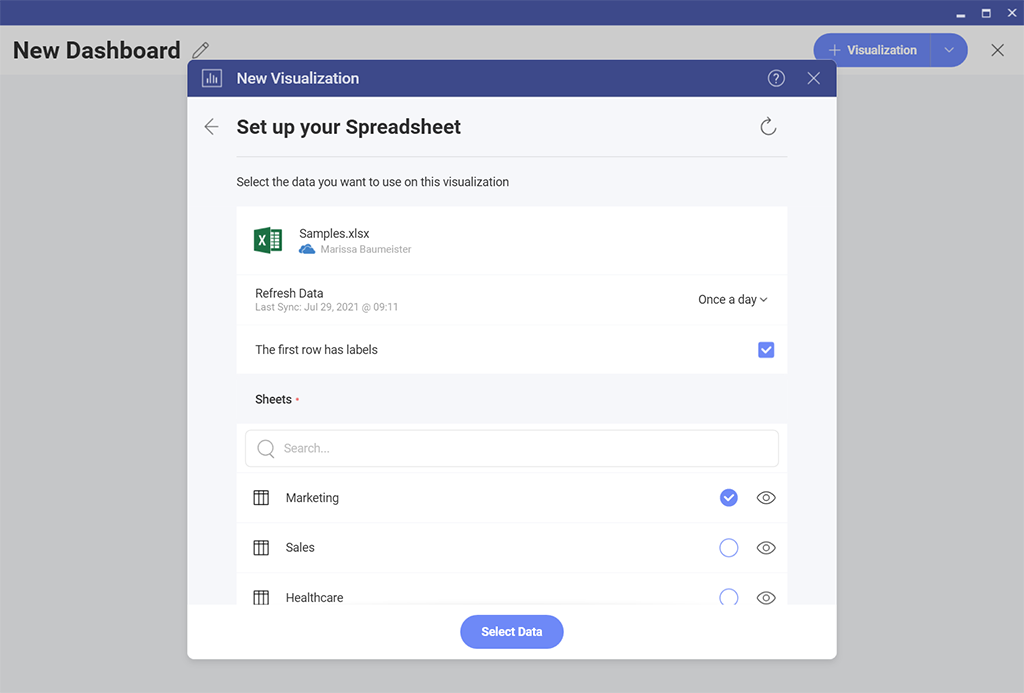Screen dimensions: 1024x693
Task: Click the Select Data button
Action: (x=512, y=632)
